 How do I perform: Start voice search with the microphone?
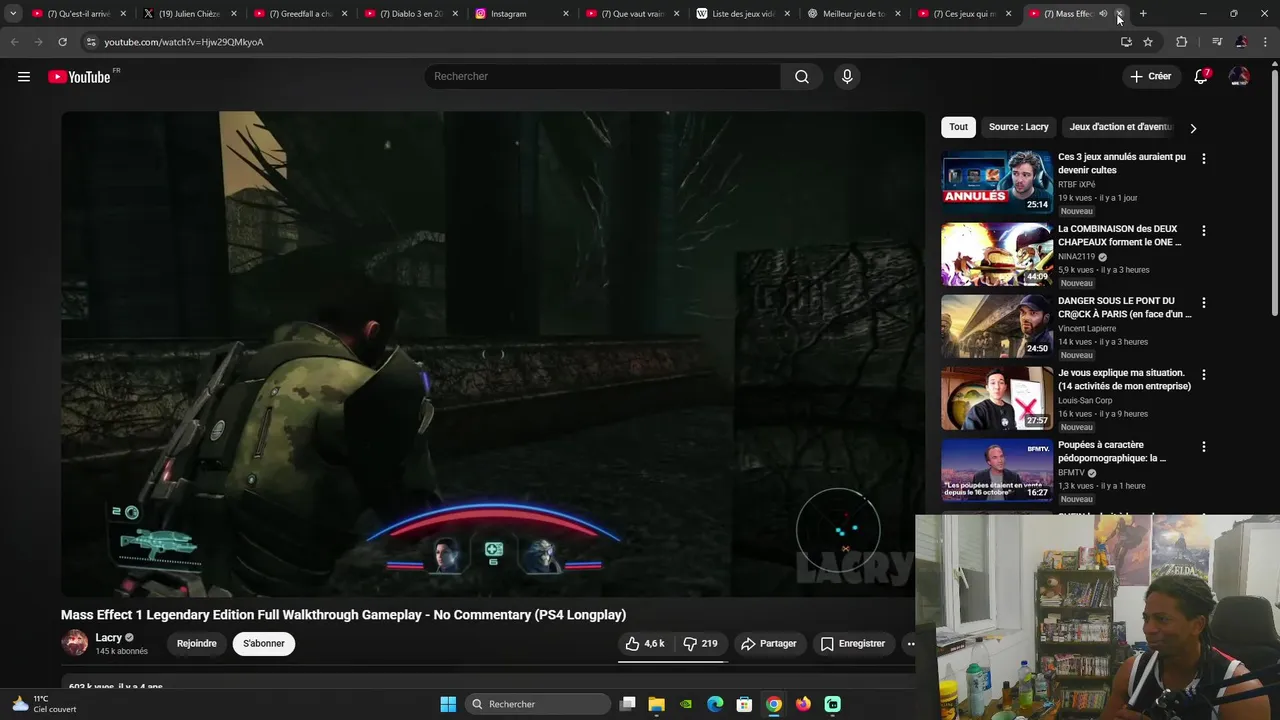(x=847, y=77)
